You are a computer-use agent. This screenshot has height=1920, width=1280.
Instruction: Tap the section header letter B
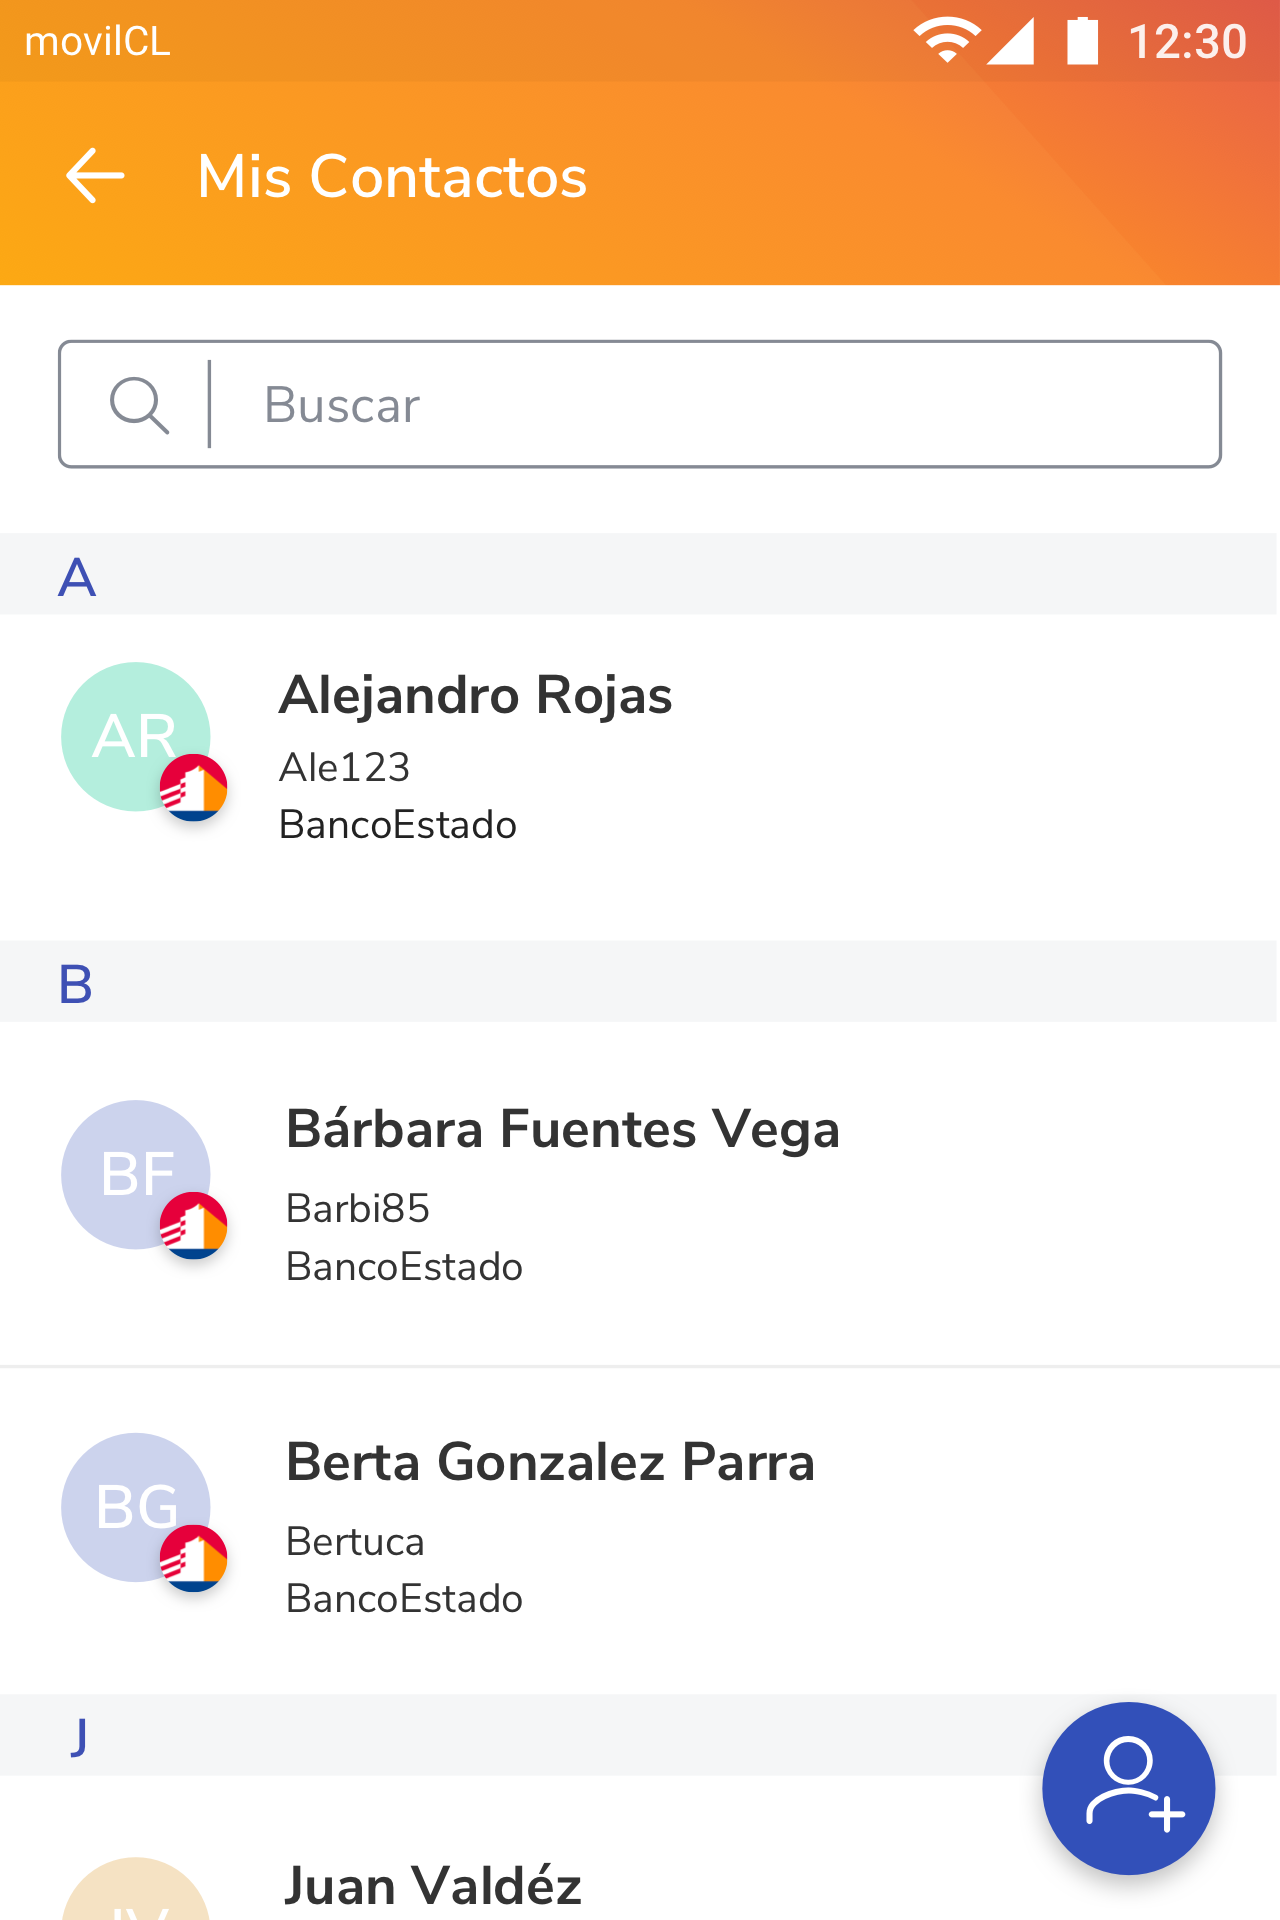click(76, 984)
